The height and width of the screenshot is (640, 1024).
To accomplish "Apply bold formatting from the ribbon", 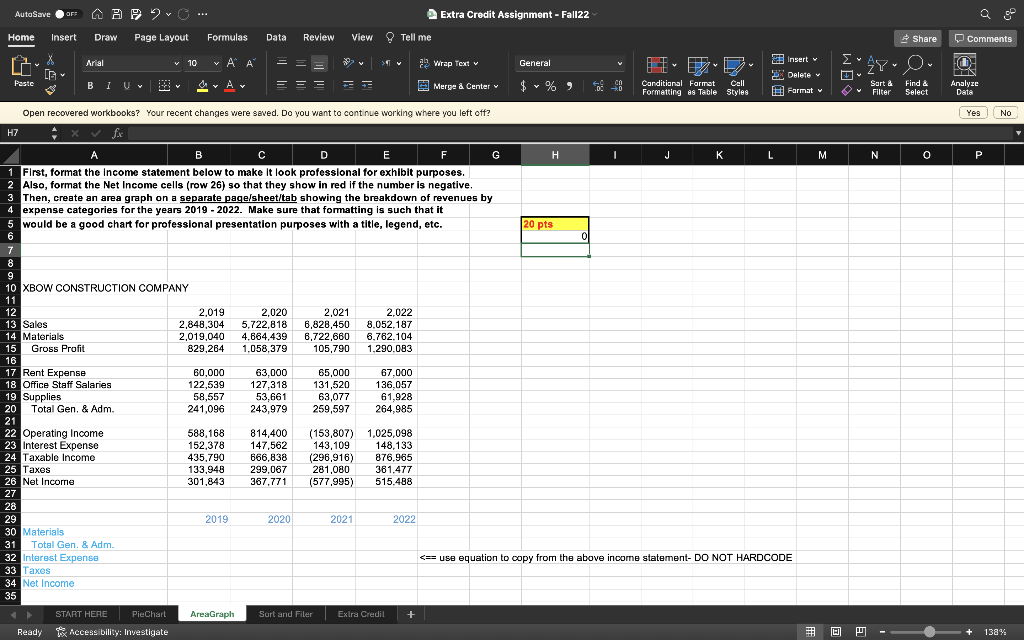I will (x=90, y=87).
